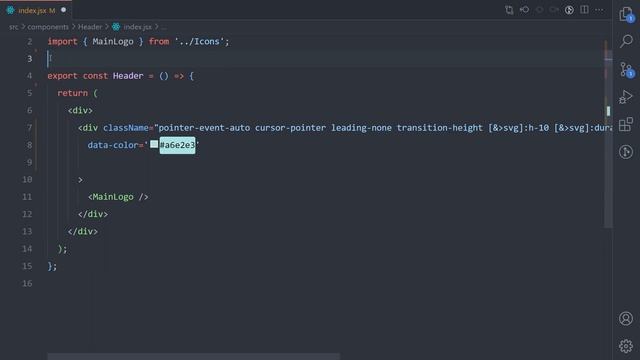
Task: Split the editor to the right
Action: point(584,10)
